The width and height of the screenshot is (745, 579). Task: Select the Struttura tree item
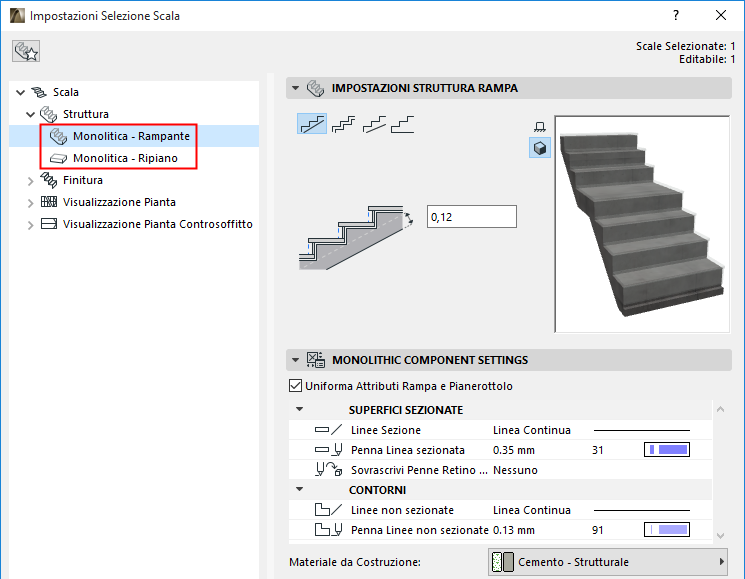86,114
